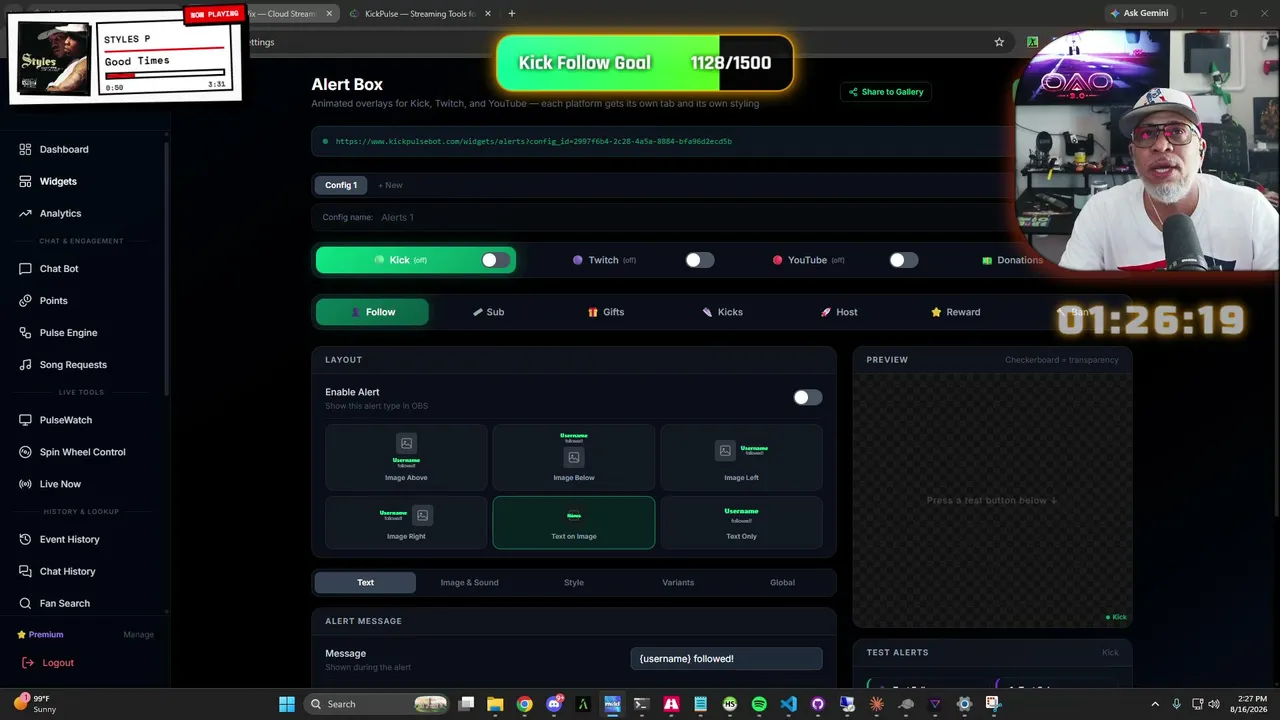The height and width of the screenshot is (720, 1280).
Task: Click the kickpulsebot widget alerts URL
Action: 534,142
